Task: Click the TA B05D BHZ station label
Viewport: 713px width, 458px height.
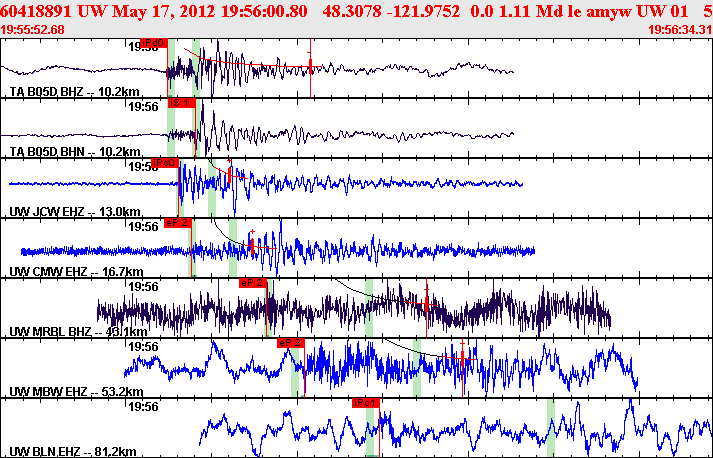Action: (61, 91)
